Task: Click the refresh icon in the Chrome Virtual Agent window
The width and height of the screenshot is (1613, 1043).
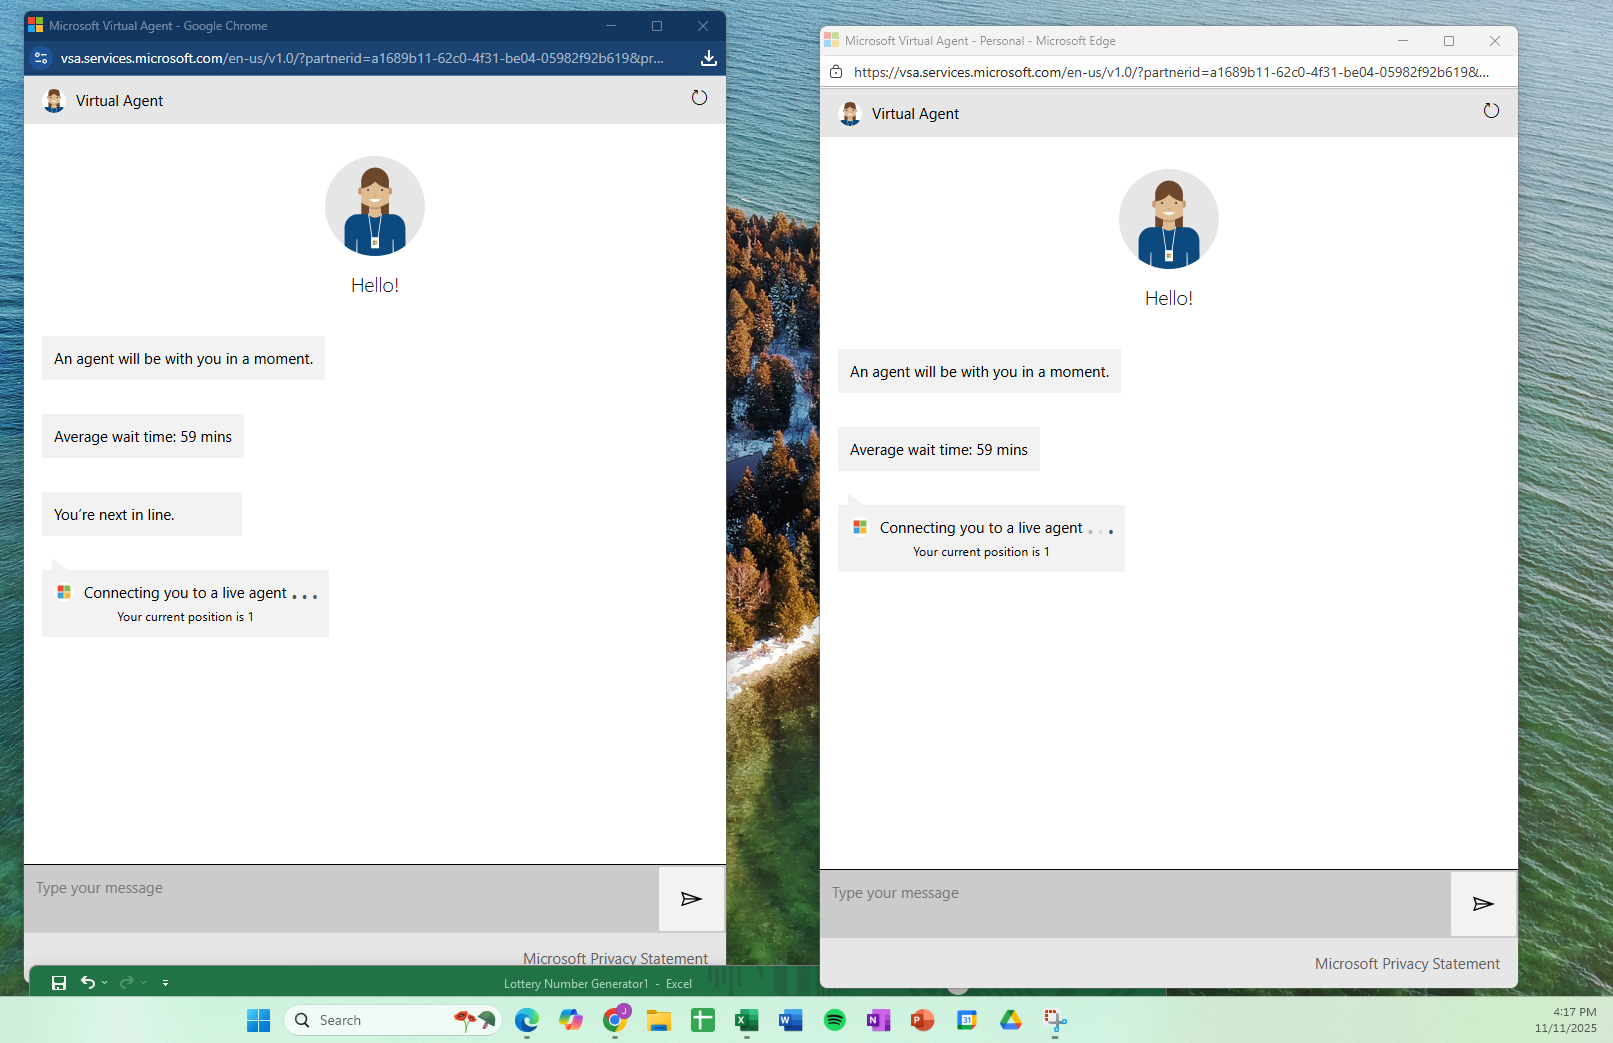Action: coord(699,98)
